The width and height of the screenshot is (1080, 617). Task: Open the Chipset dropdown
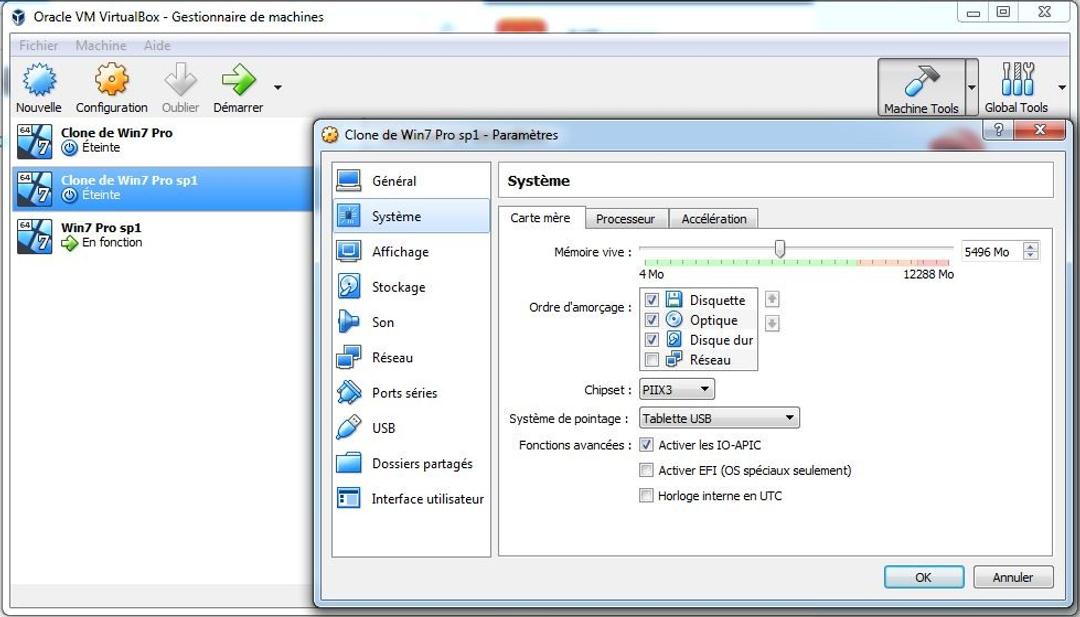pyautogui.click(x=675, y=390)
